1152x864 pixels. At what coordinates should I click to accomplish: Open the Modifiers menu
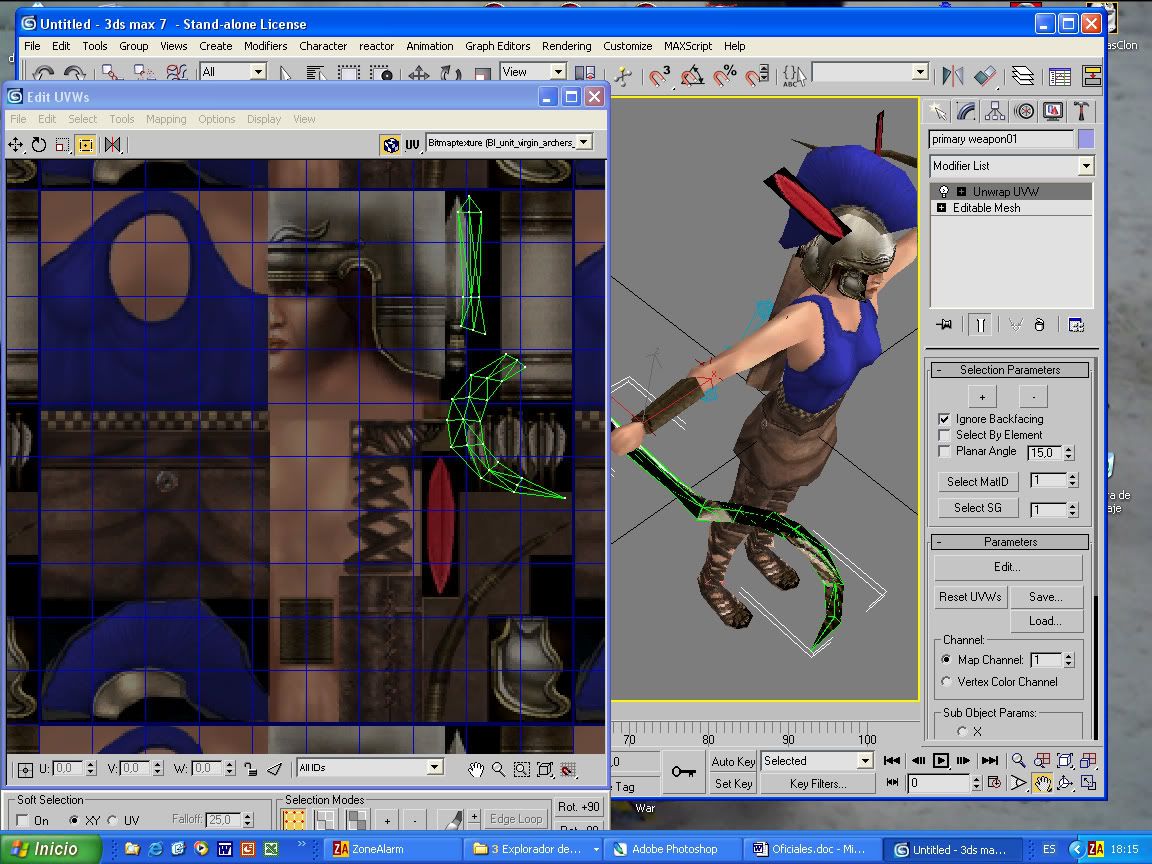point(265,46)
